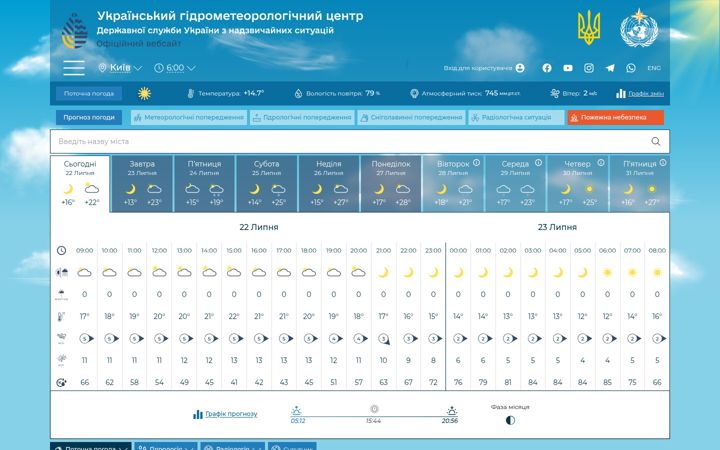This screenshot has height=450, width=720.
Task: Click the 15:44 sun position marker
Action: 374,409
